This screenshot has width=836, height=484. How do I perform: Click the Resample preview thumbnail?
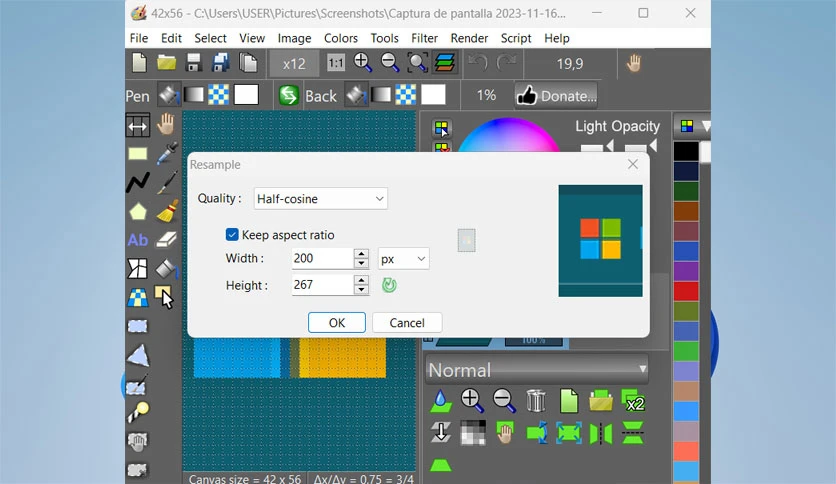click(x=600, y=241)
